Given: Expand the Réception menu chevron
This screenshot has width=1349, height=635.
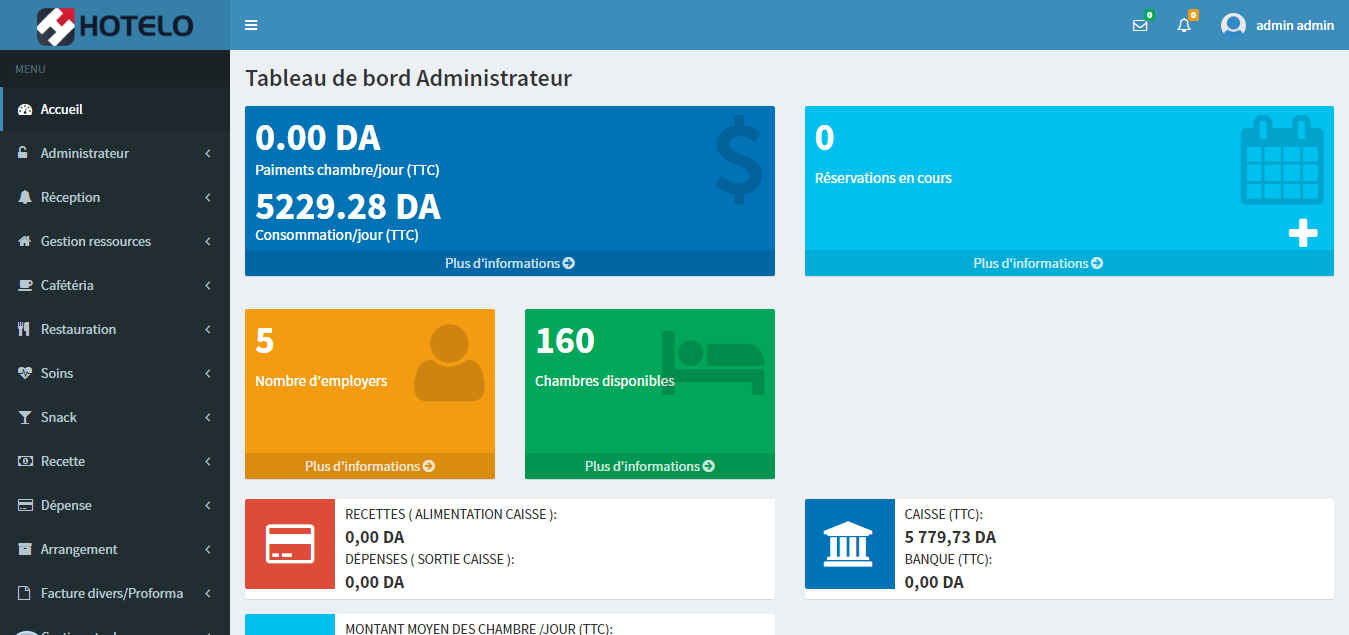Looking at the screenshot, I should 207,198.
